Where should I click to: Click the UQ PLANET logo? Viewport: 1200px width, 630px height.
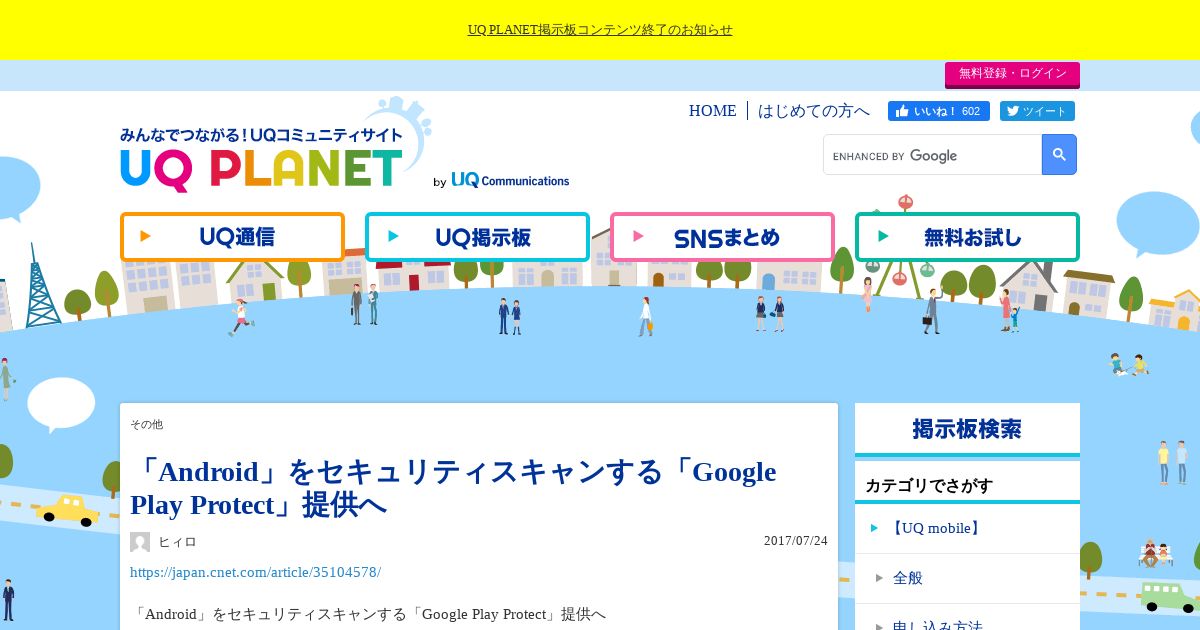point(262,160)
